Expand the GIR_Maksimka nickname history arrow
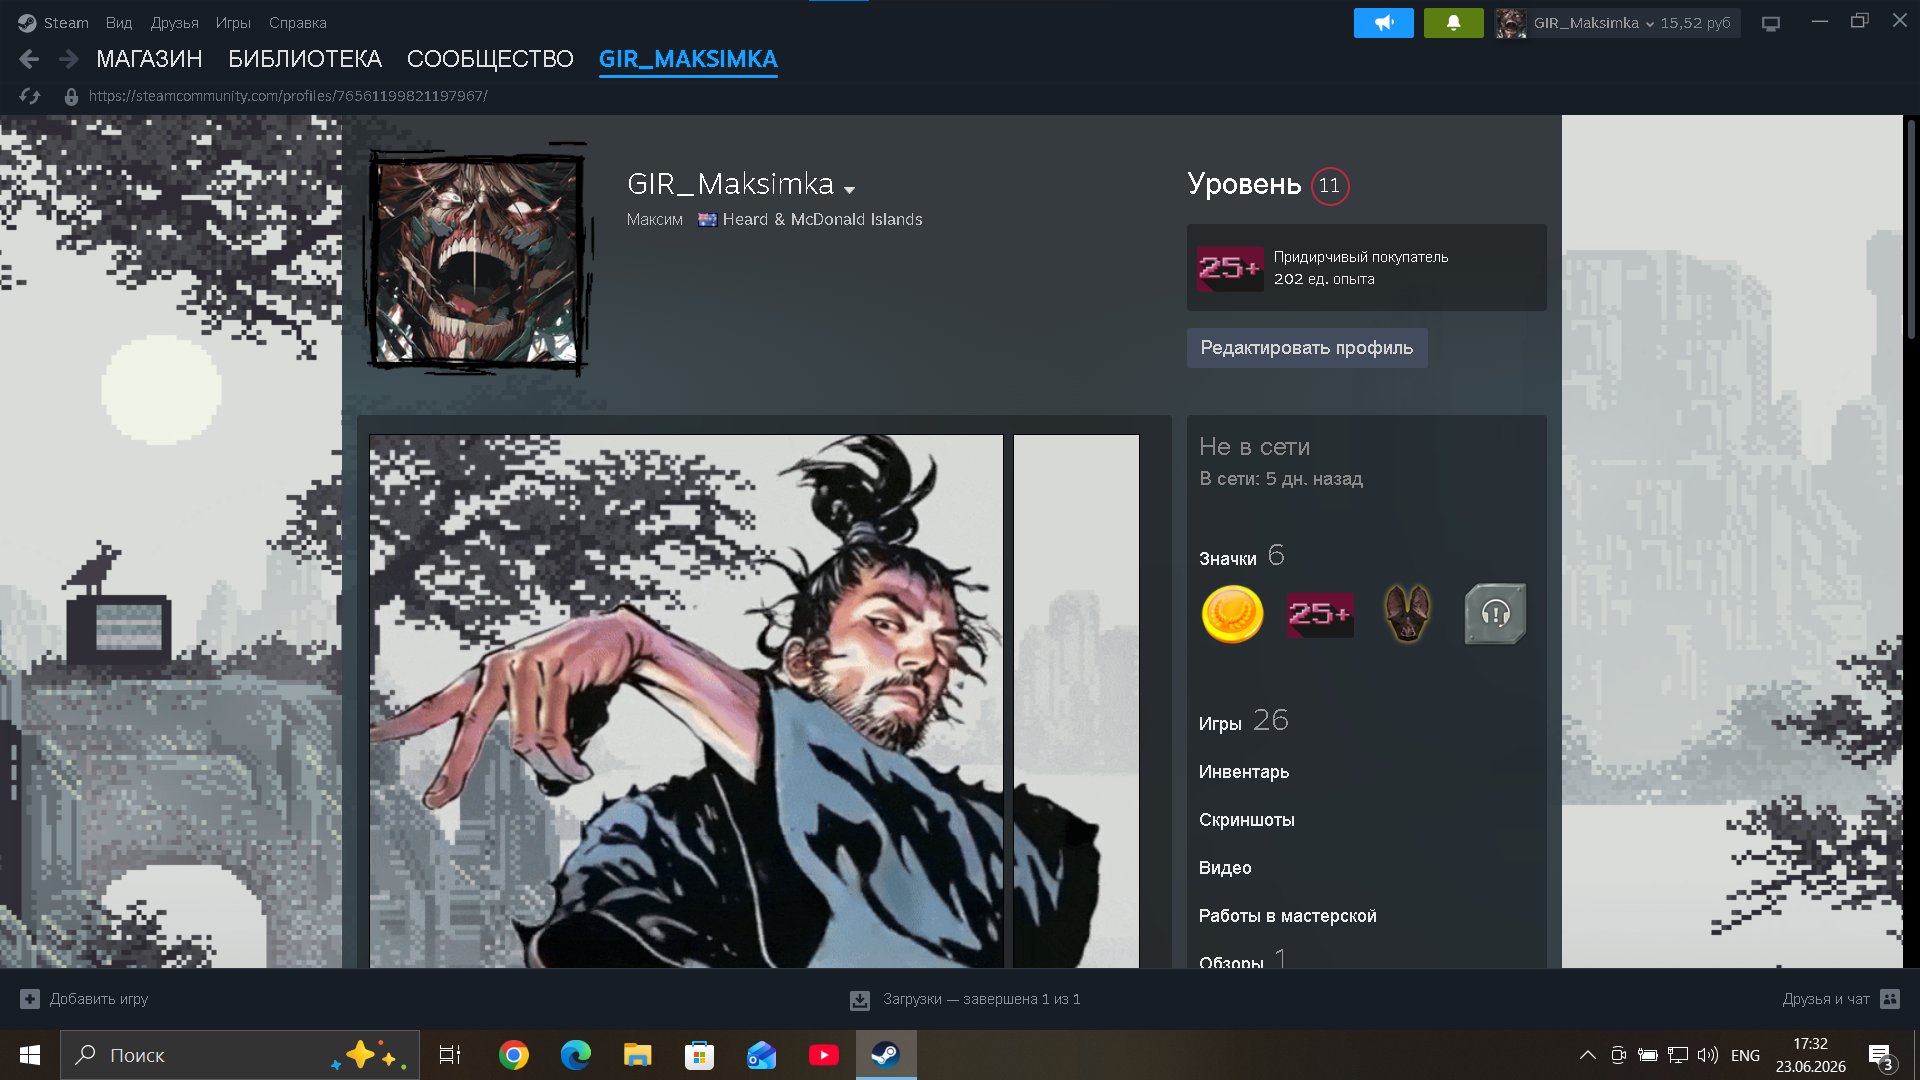Viewport: 1920px width, 1080px height. pos(850,189)
